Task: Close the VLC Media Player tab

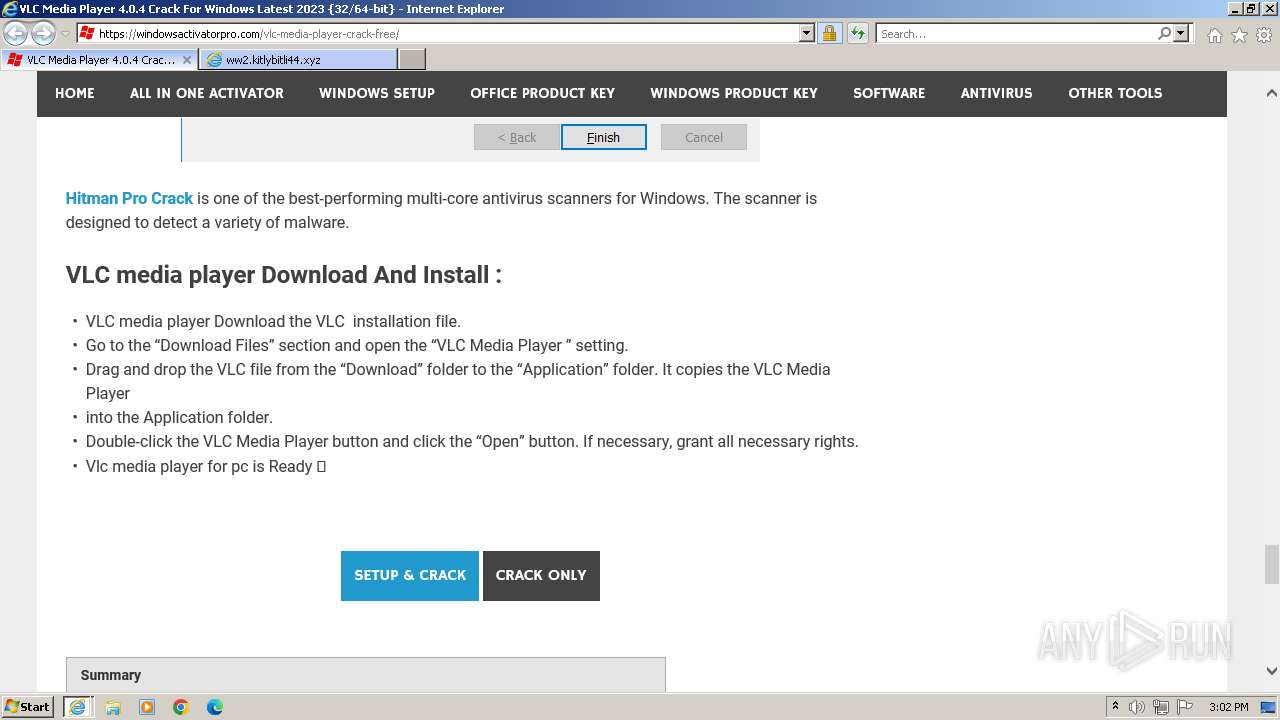Action: click(186, 60)
